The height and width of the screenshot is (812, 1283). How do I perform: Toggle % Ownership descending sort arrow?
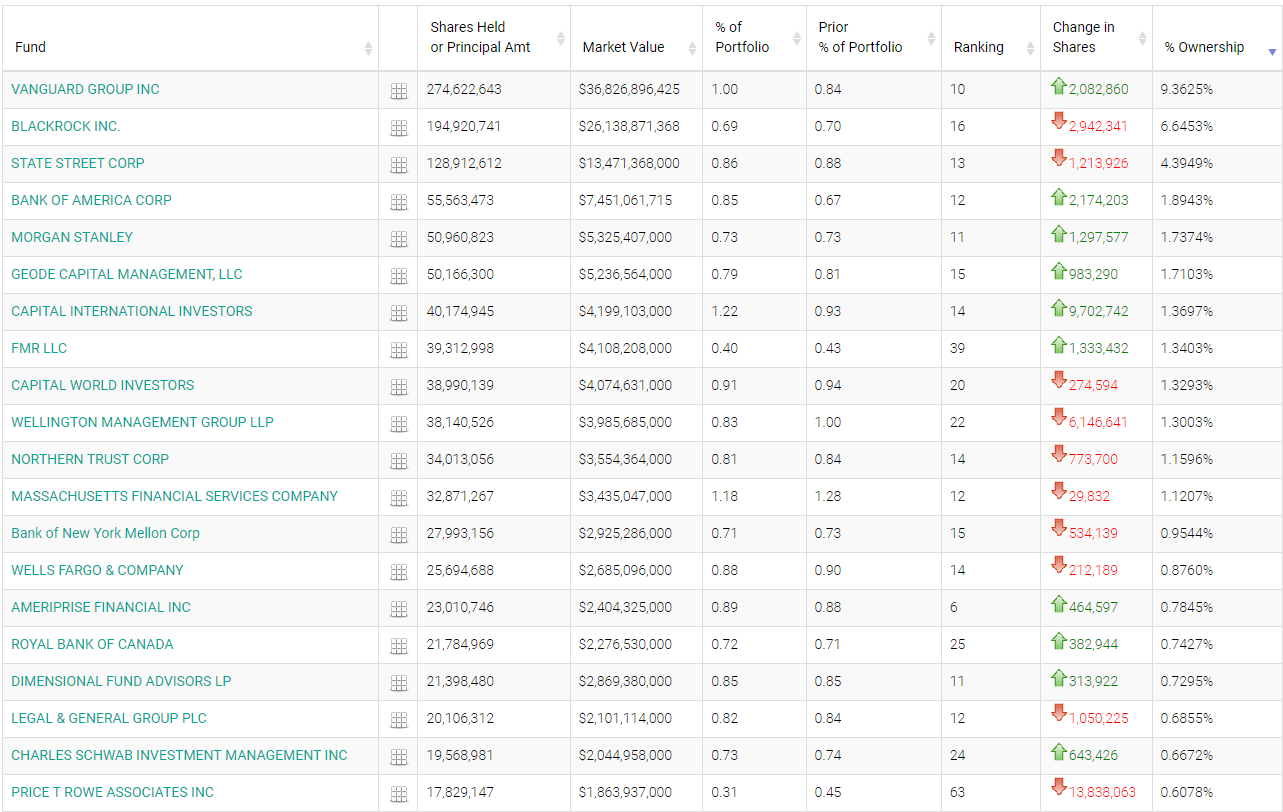(1272, 51)
